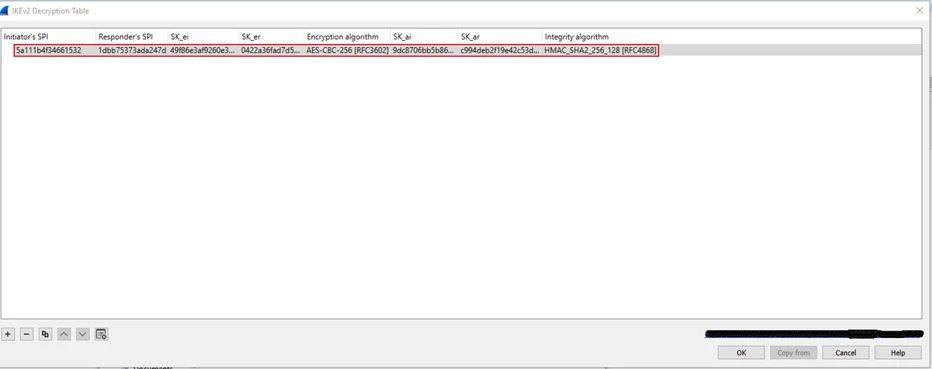Image resolution: width=932 pixels, height=369 pixels.
Task: Add a new decryption table entry
Action: [x=8, y=335]
